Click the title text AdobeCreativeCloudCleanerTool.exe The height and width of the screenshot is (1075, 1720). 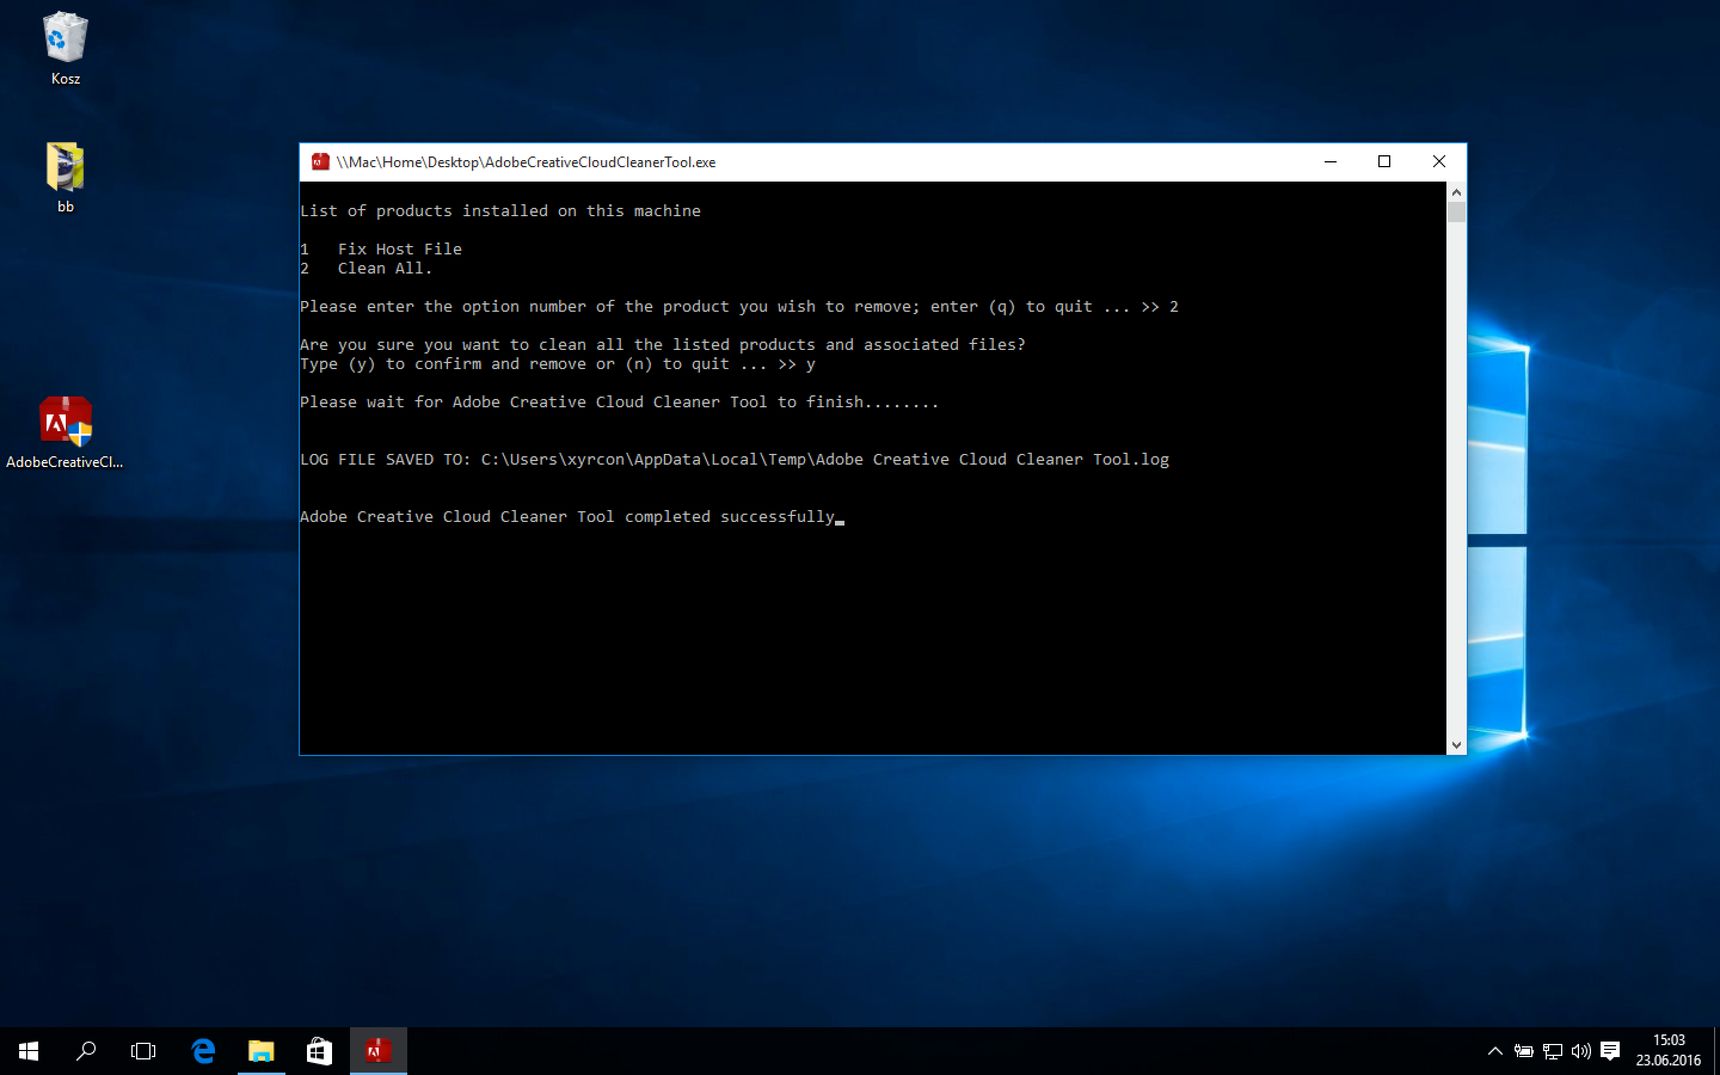point(526,162)
